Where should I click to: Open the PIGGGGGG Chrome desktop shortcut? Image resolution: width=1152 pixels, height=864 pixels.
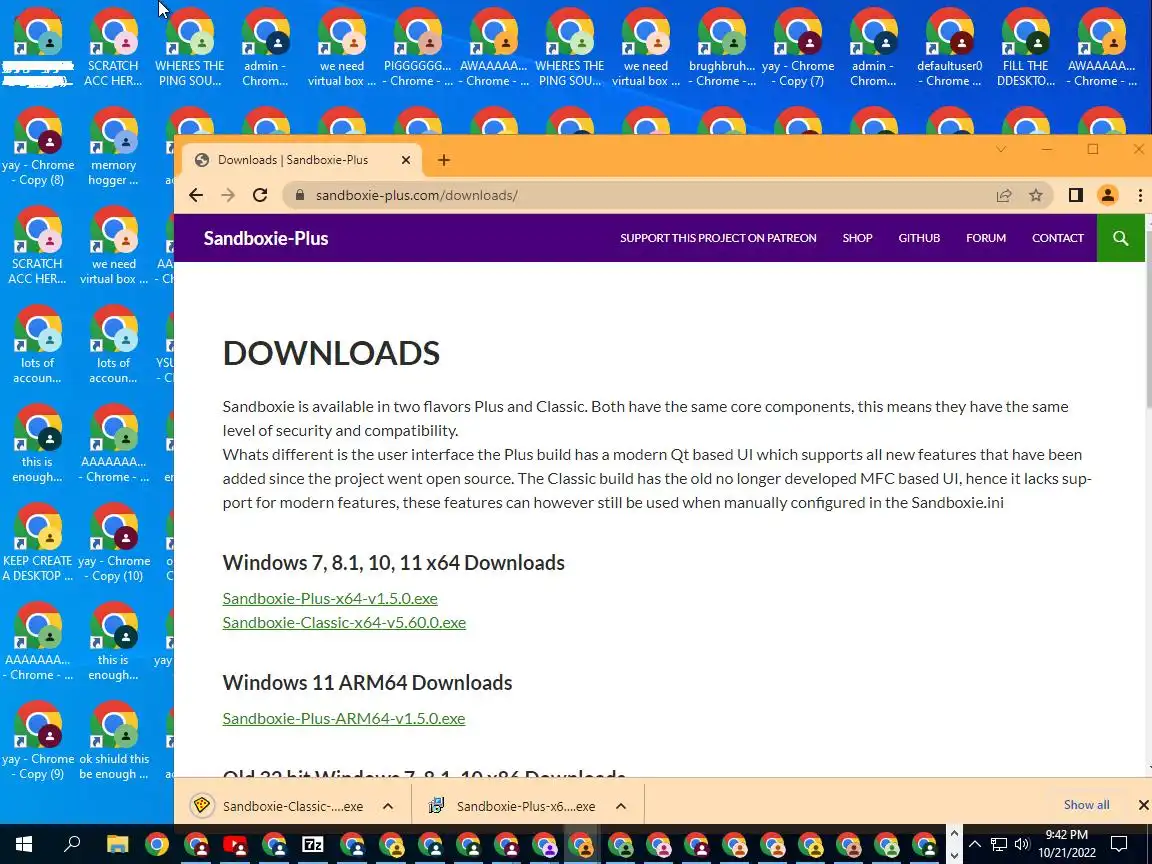(418, 48)
